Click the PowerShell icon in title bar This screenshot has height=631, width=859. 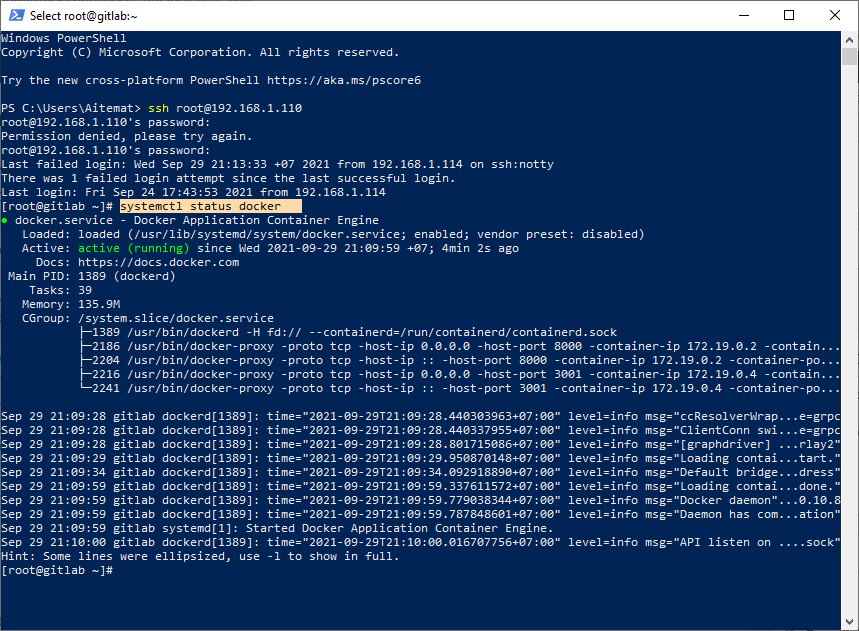[x=15, y=15]
